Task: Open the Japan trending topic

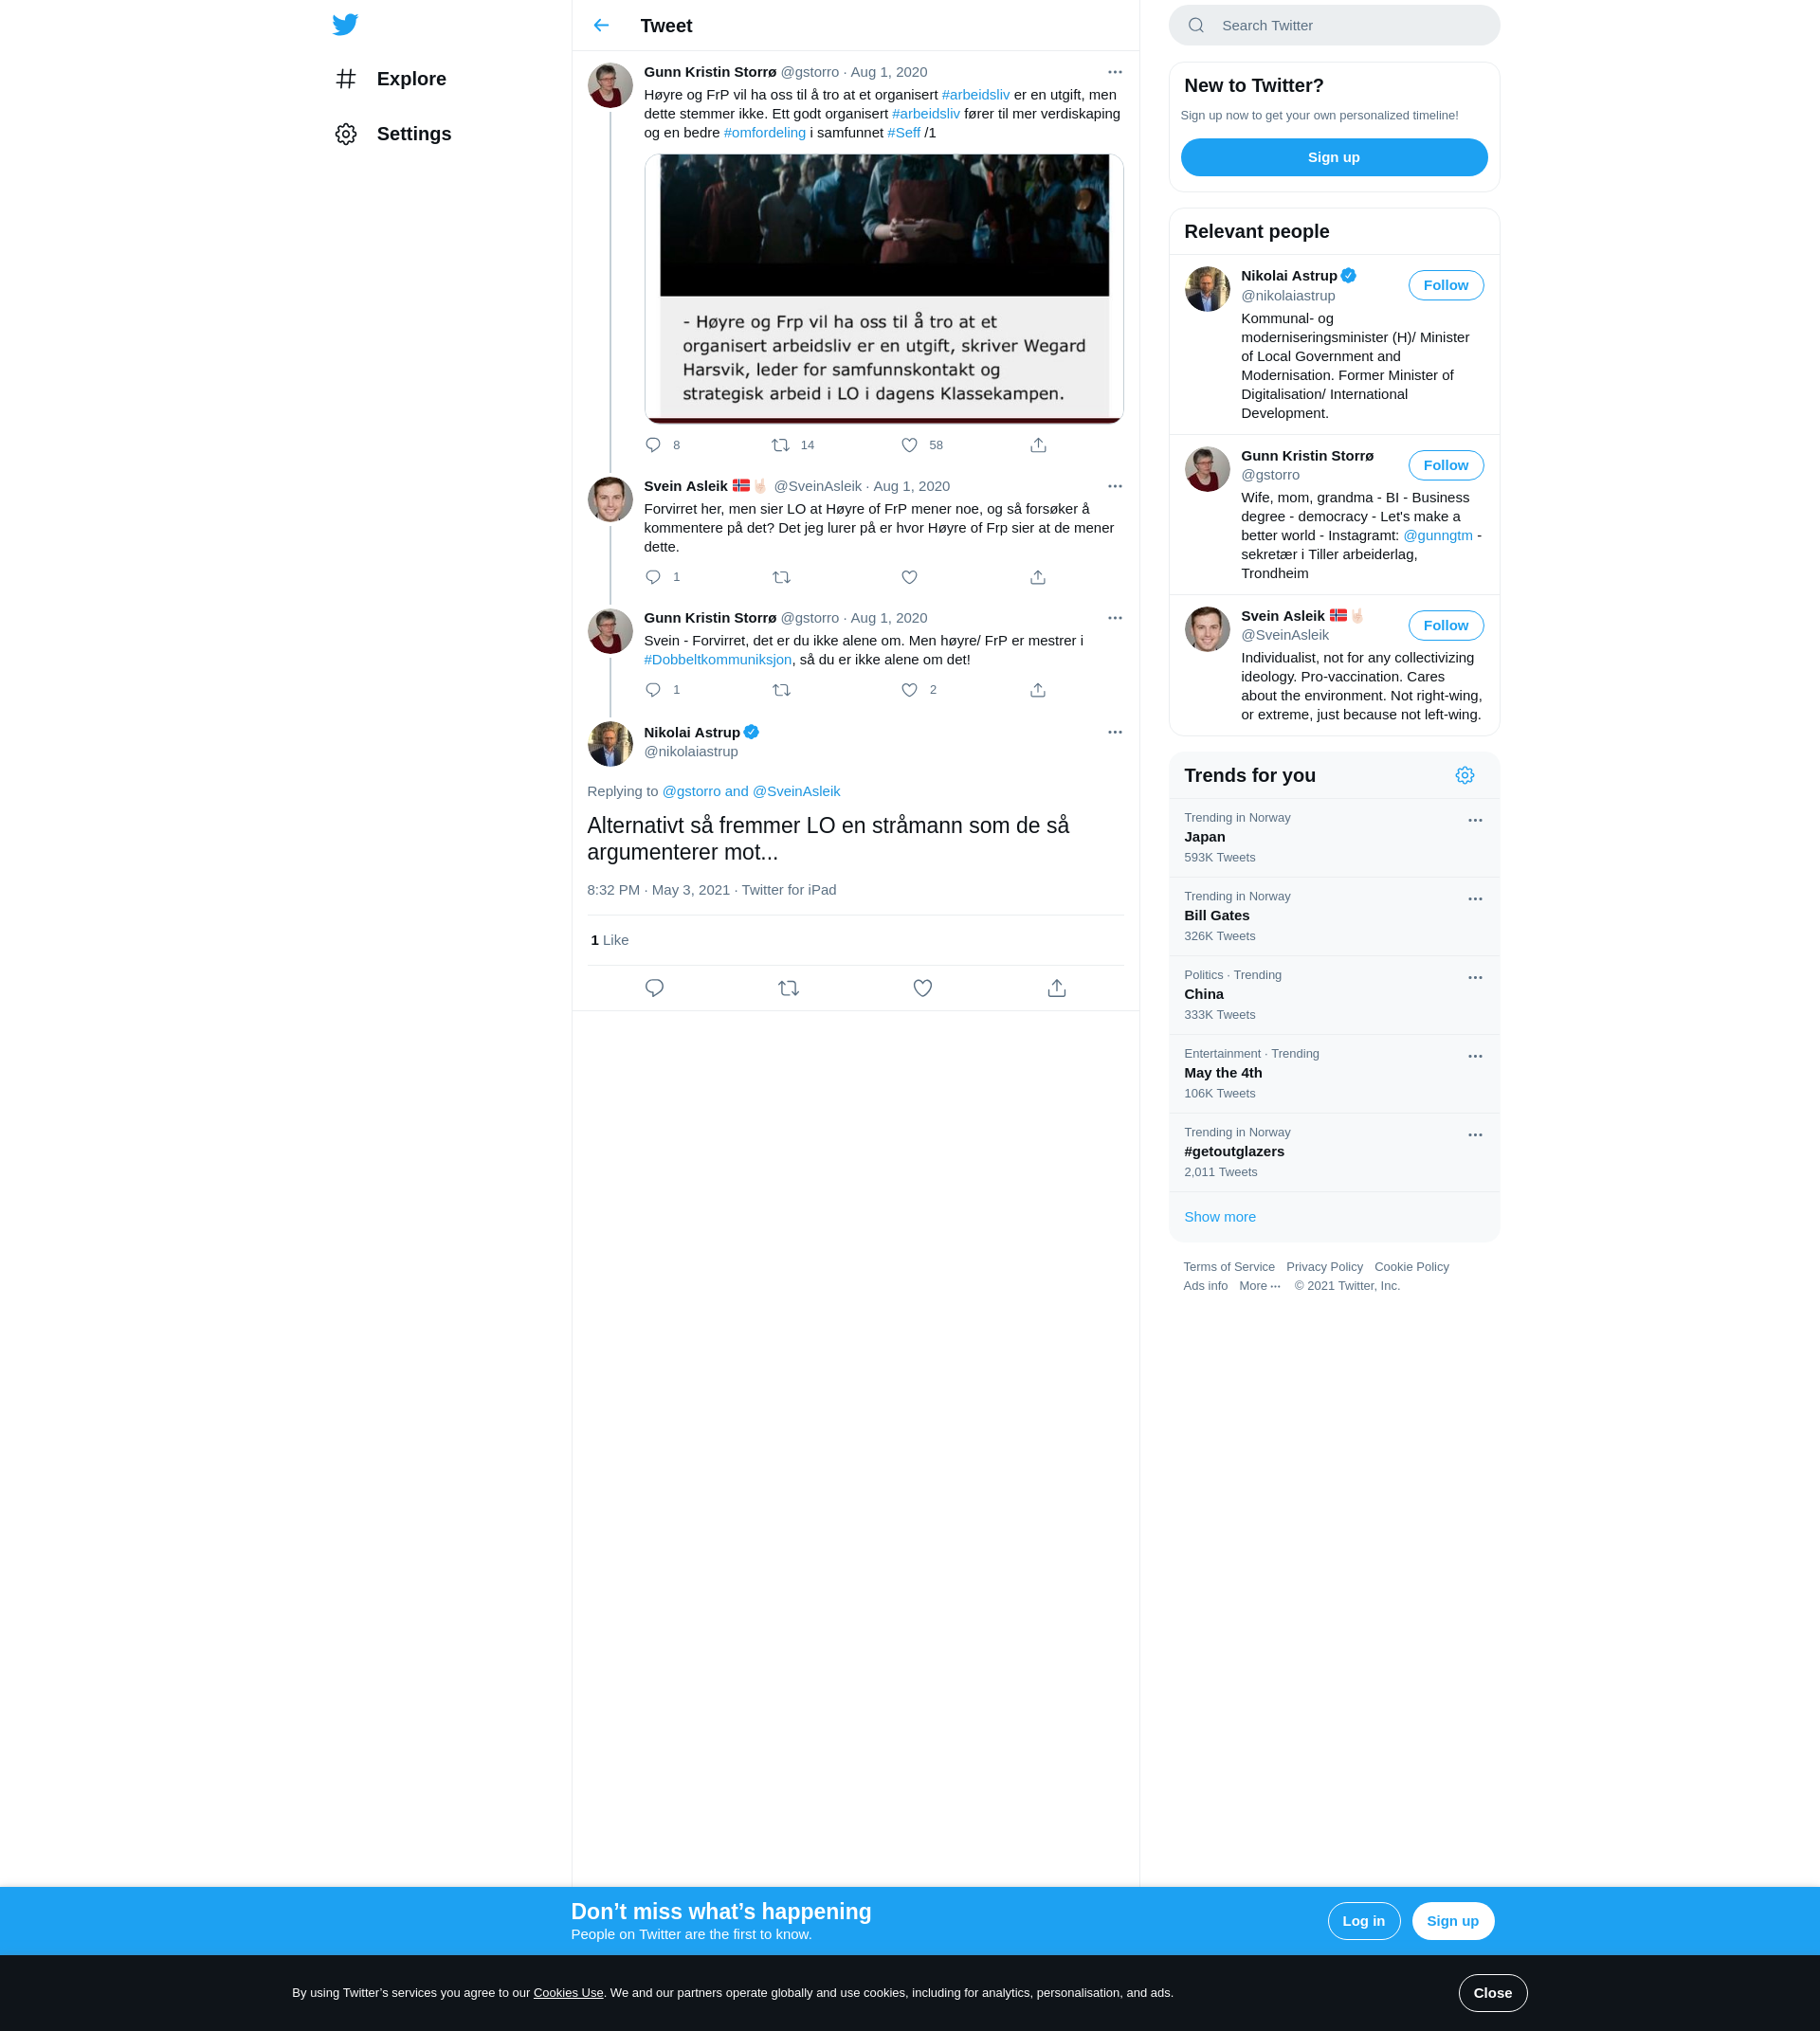Action: [x=1333, y=837]
